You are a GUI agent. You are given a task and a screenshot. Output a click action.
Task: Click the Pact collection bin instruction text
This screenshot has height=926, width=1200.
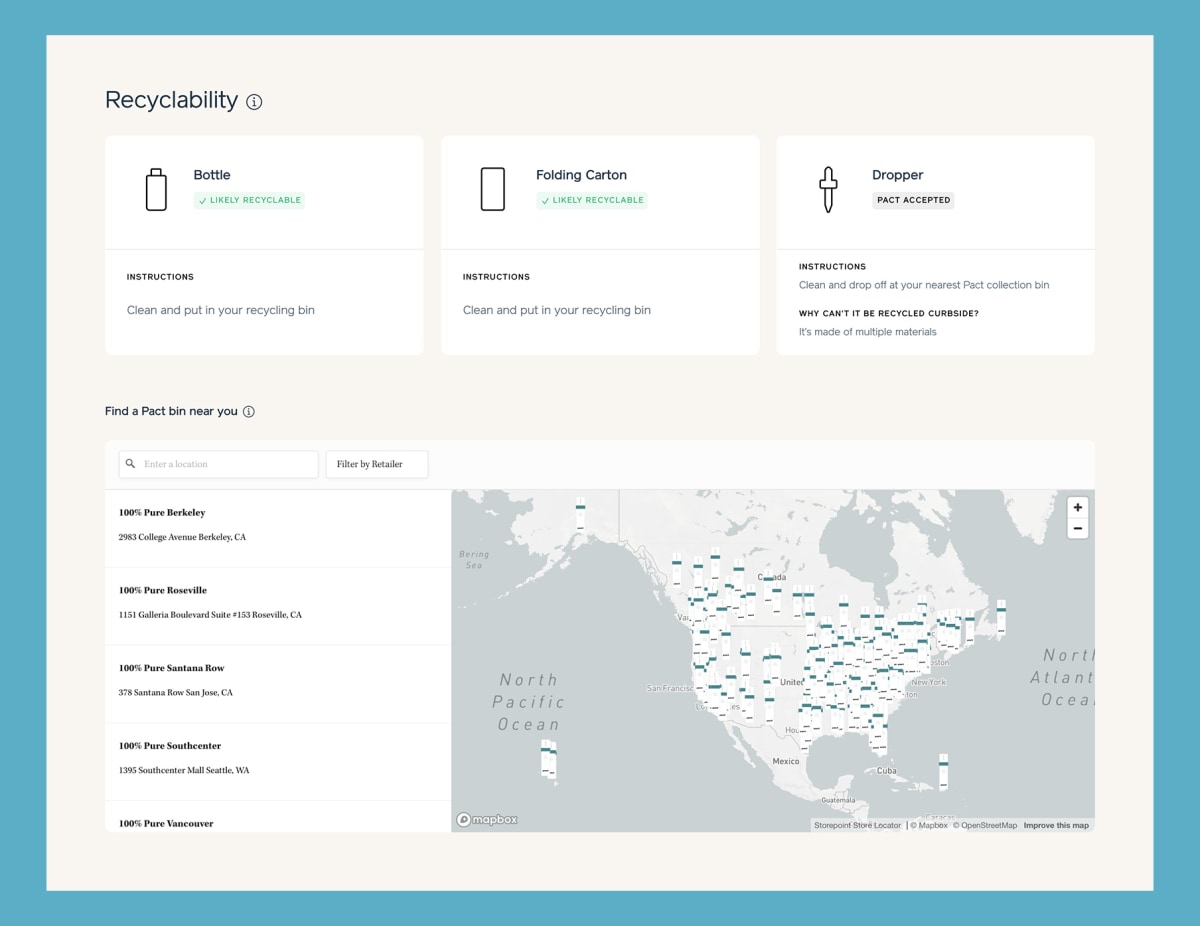coord(924,285)
